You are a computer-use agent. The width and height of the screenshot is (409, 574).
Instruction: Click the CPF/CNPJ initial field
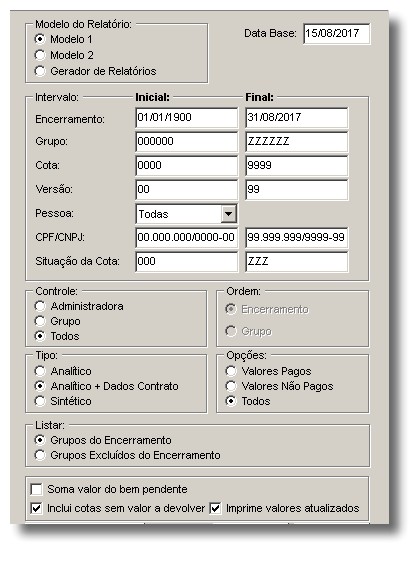click(x=186, y=238)
